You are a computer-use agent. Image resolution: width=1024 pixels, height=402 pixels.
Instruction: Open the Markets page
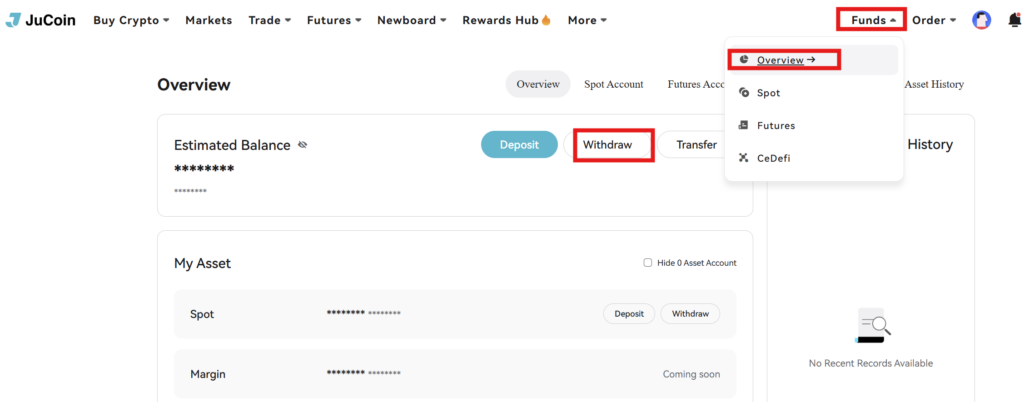(209, 20)
